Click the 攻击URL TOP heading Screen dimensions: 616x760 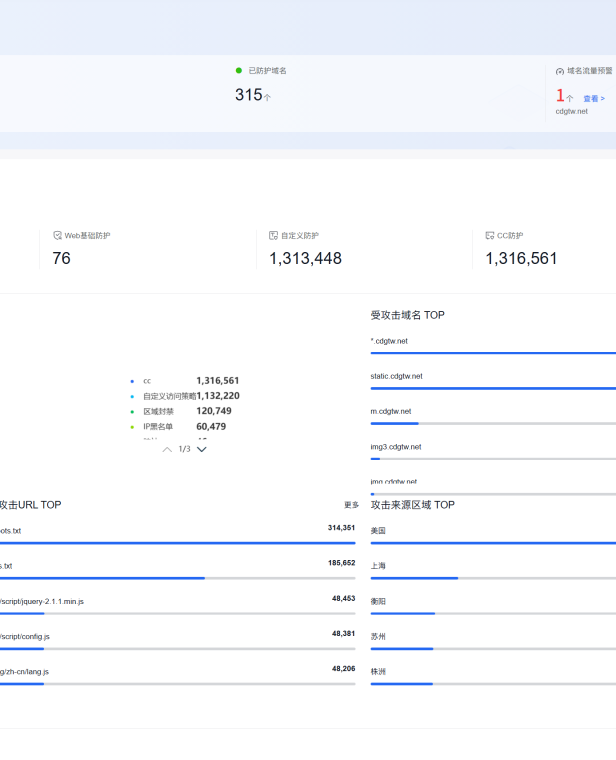click(x=31, y=505)
